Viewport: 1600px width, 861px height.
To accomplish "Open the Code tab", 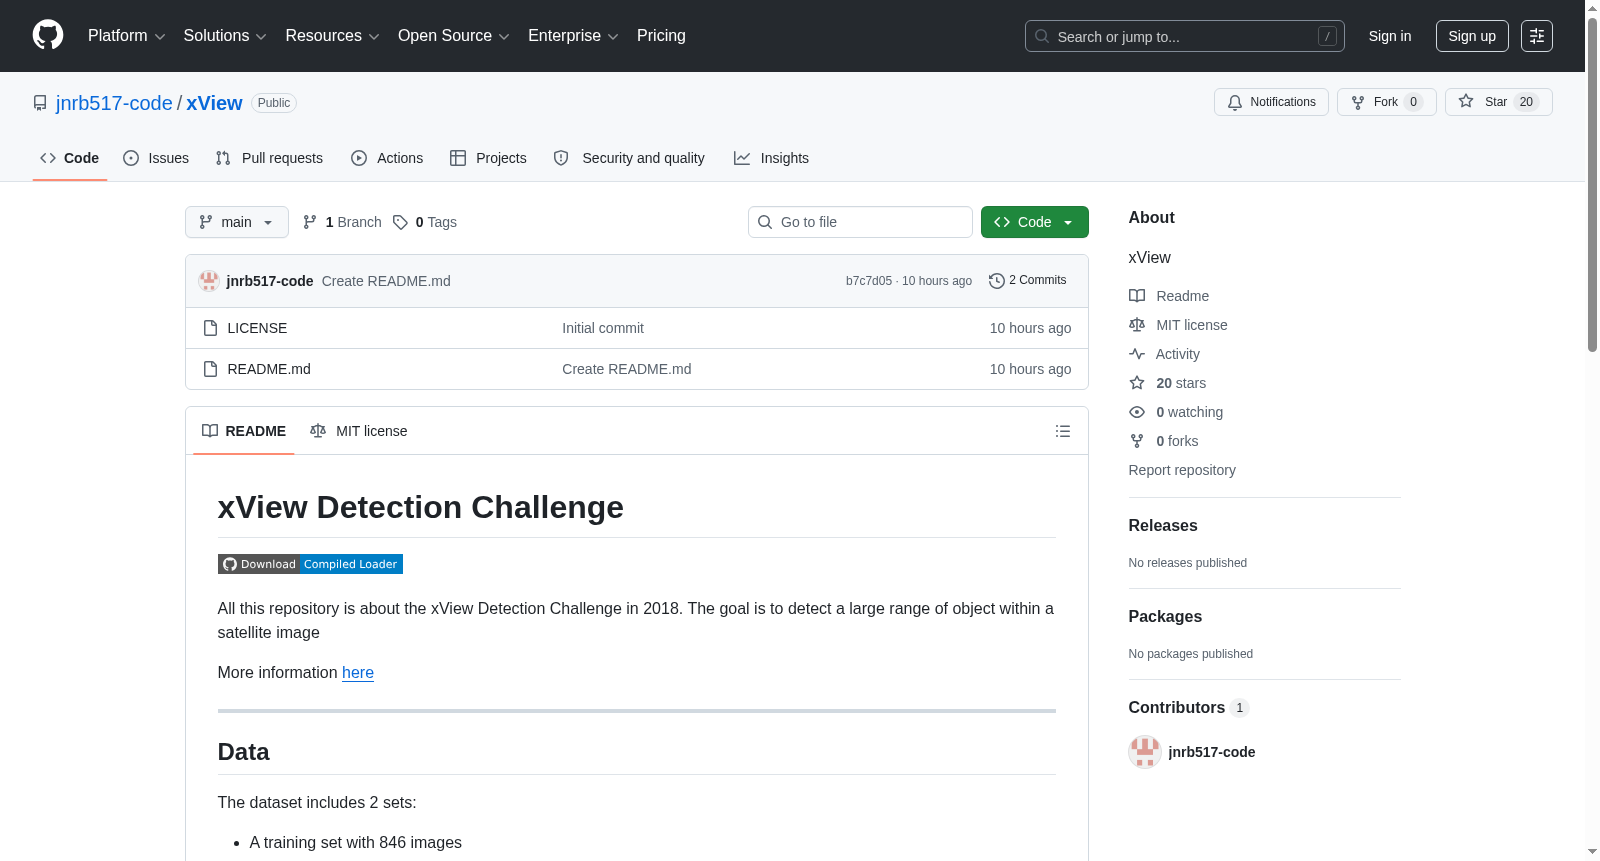I will pyautogui.click(x=70, y=158).
